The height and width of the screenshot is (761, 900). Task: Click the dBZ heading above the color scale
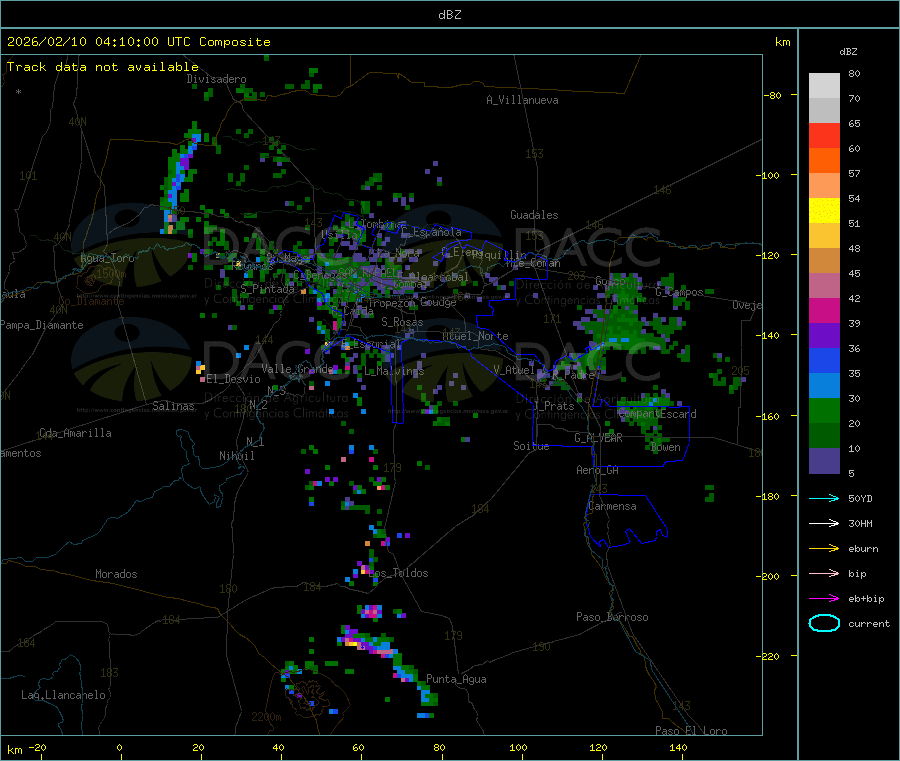click(x=848, y=52)
